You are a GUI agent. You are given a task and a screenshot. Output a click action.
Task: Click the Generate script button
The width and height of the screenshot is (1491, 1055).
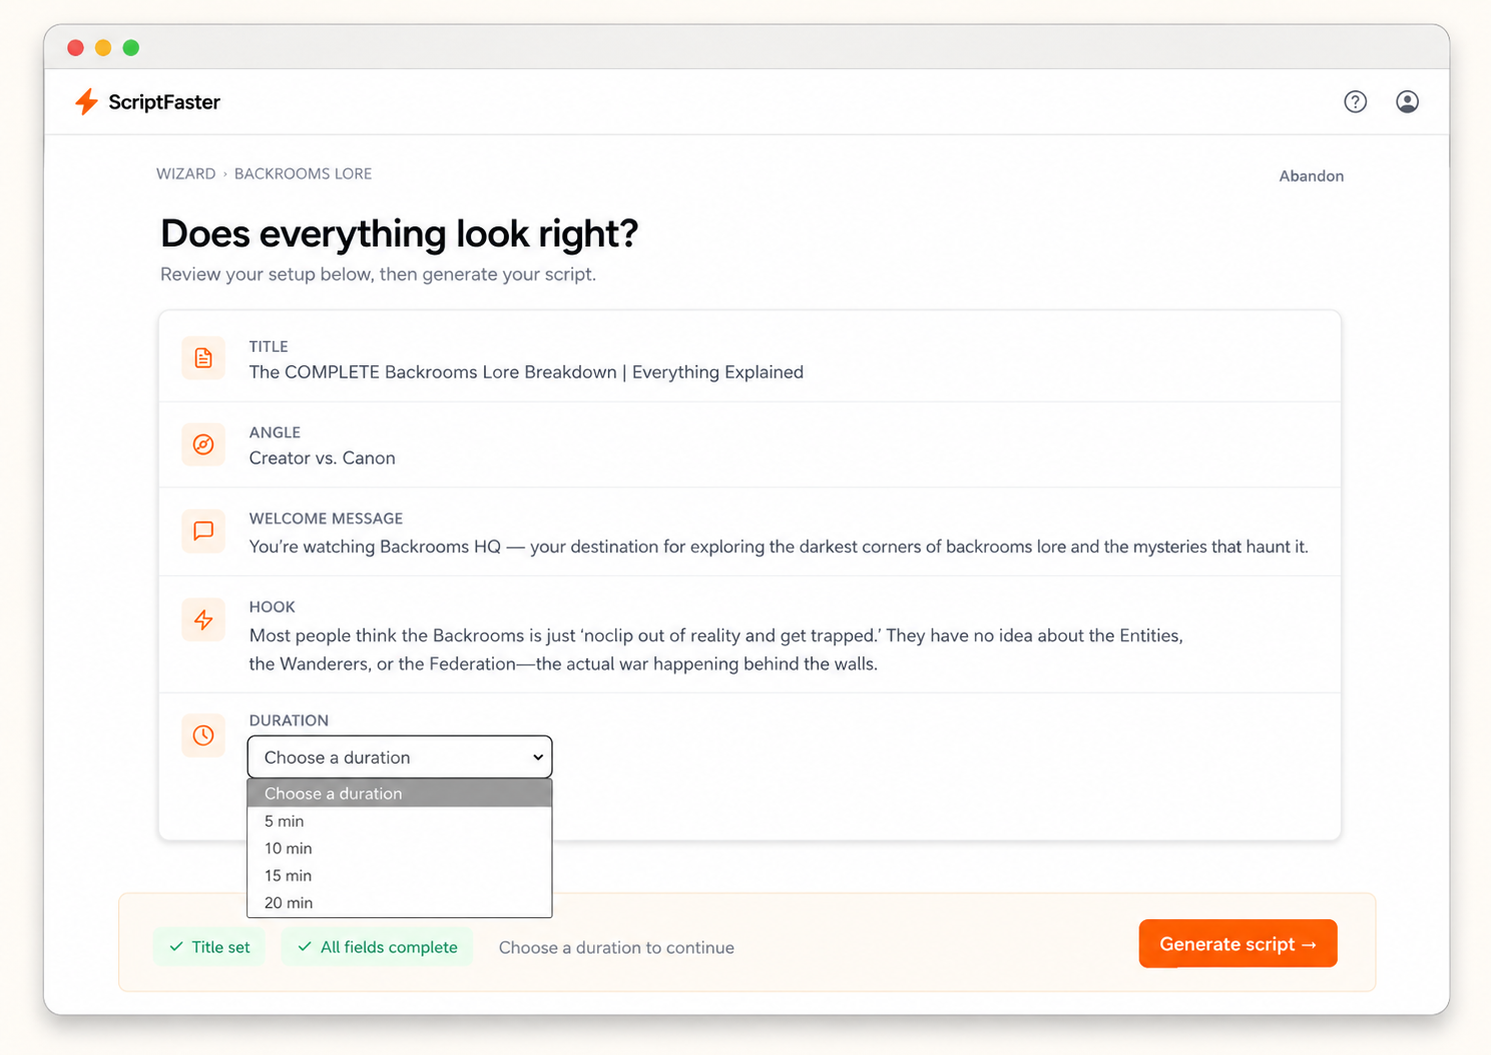pyautogui.click(x=1238, y=943)
